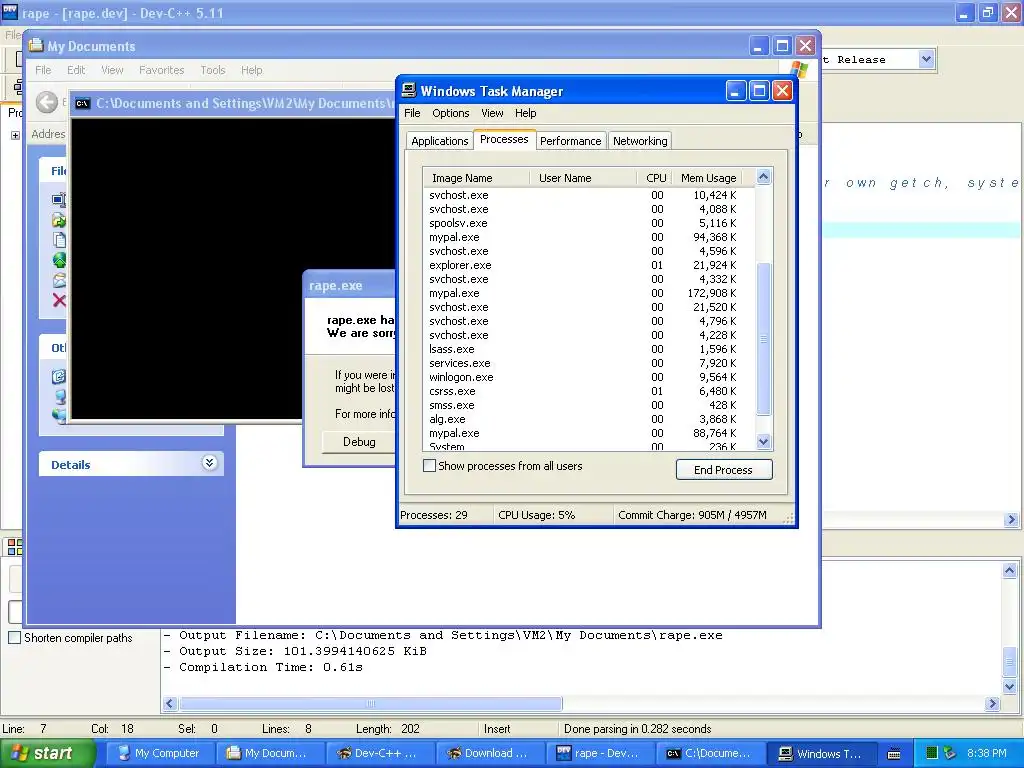Image resolution: width=1024 pixels, height=768 pixels.
Task: Click compile log scroll left arrow
Action: pos(170,703)
